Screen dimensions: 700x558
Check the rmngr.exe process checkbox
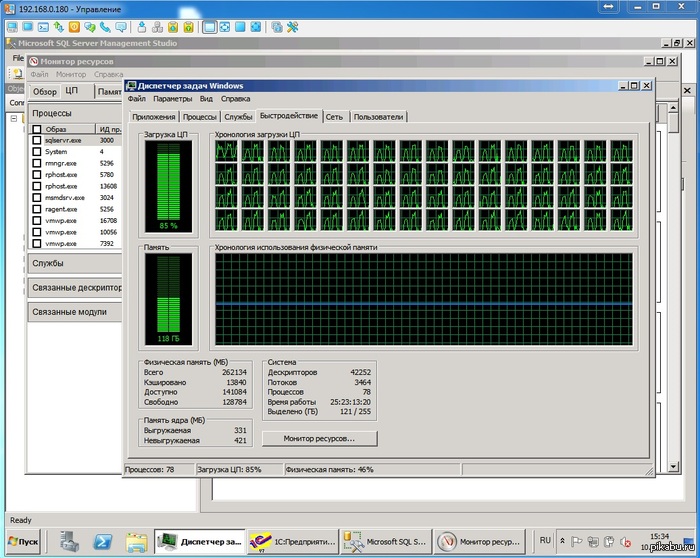pos(37,163)
